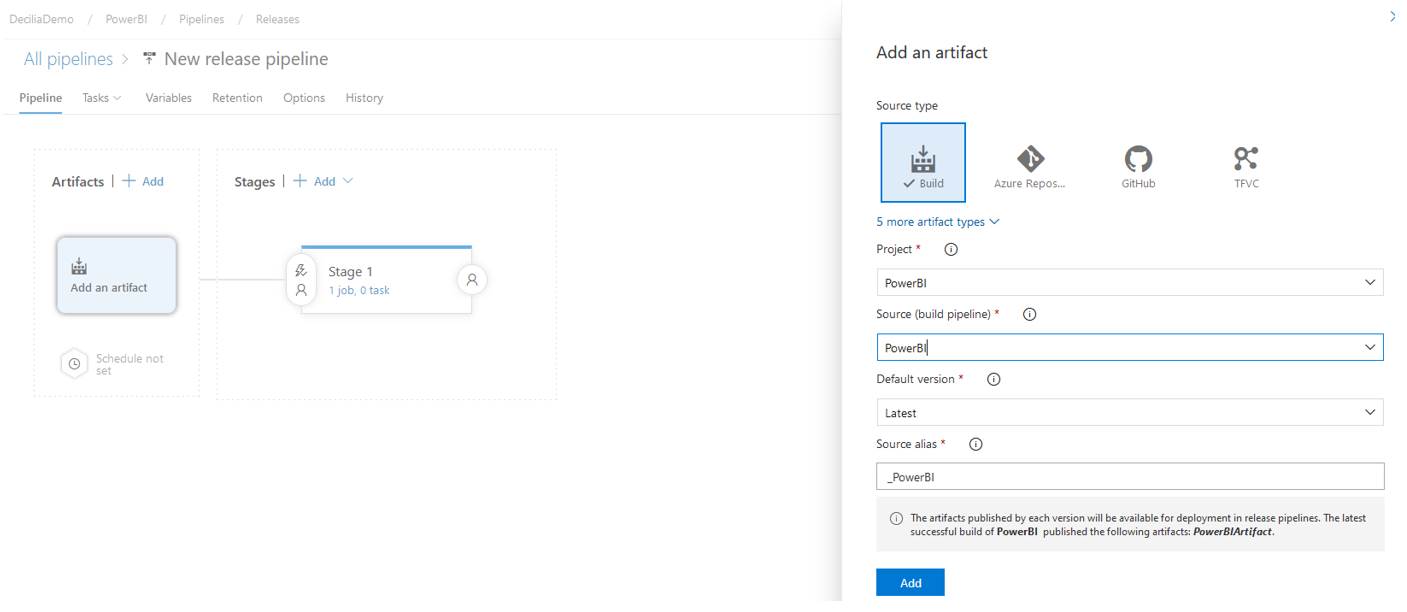The height and width of the screenshot is (612, 1407).
Task: Choose GitHub source type icon
Action: [1138, 158]
